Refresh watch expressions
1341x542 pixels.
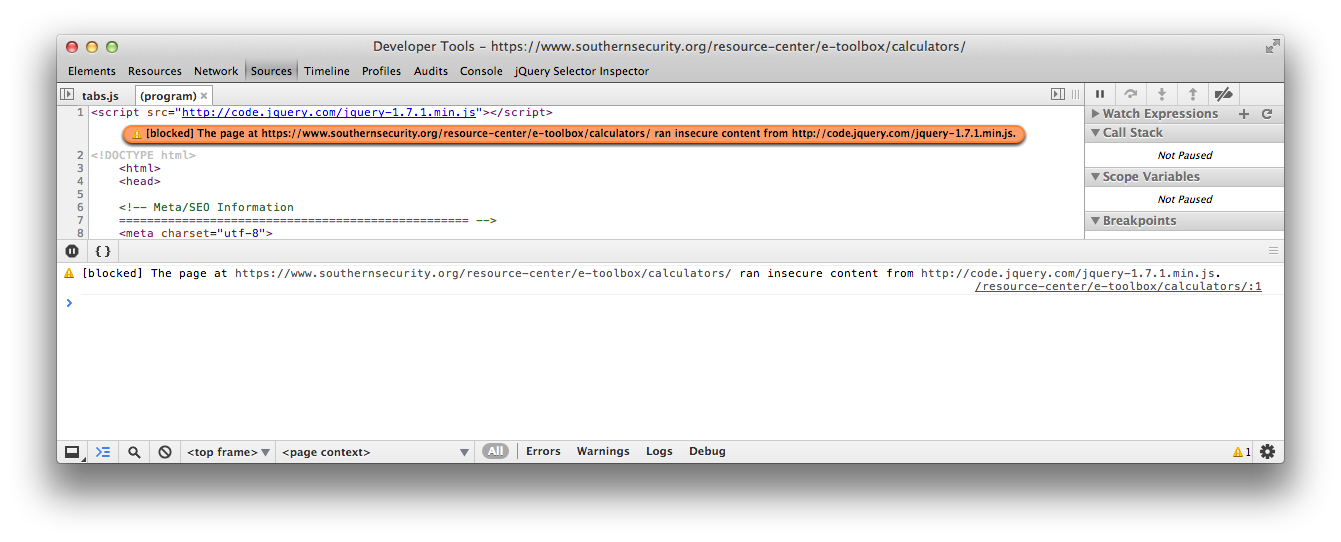(x=1267, y=114)
